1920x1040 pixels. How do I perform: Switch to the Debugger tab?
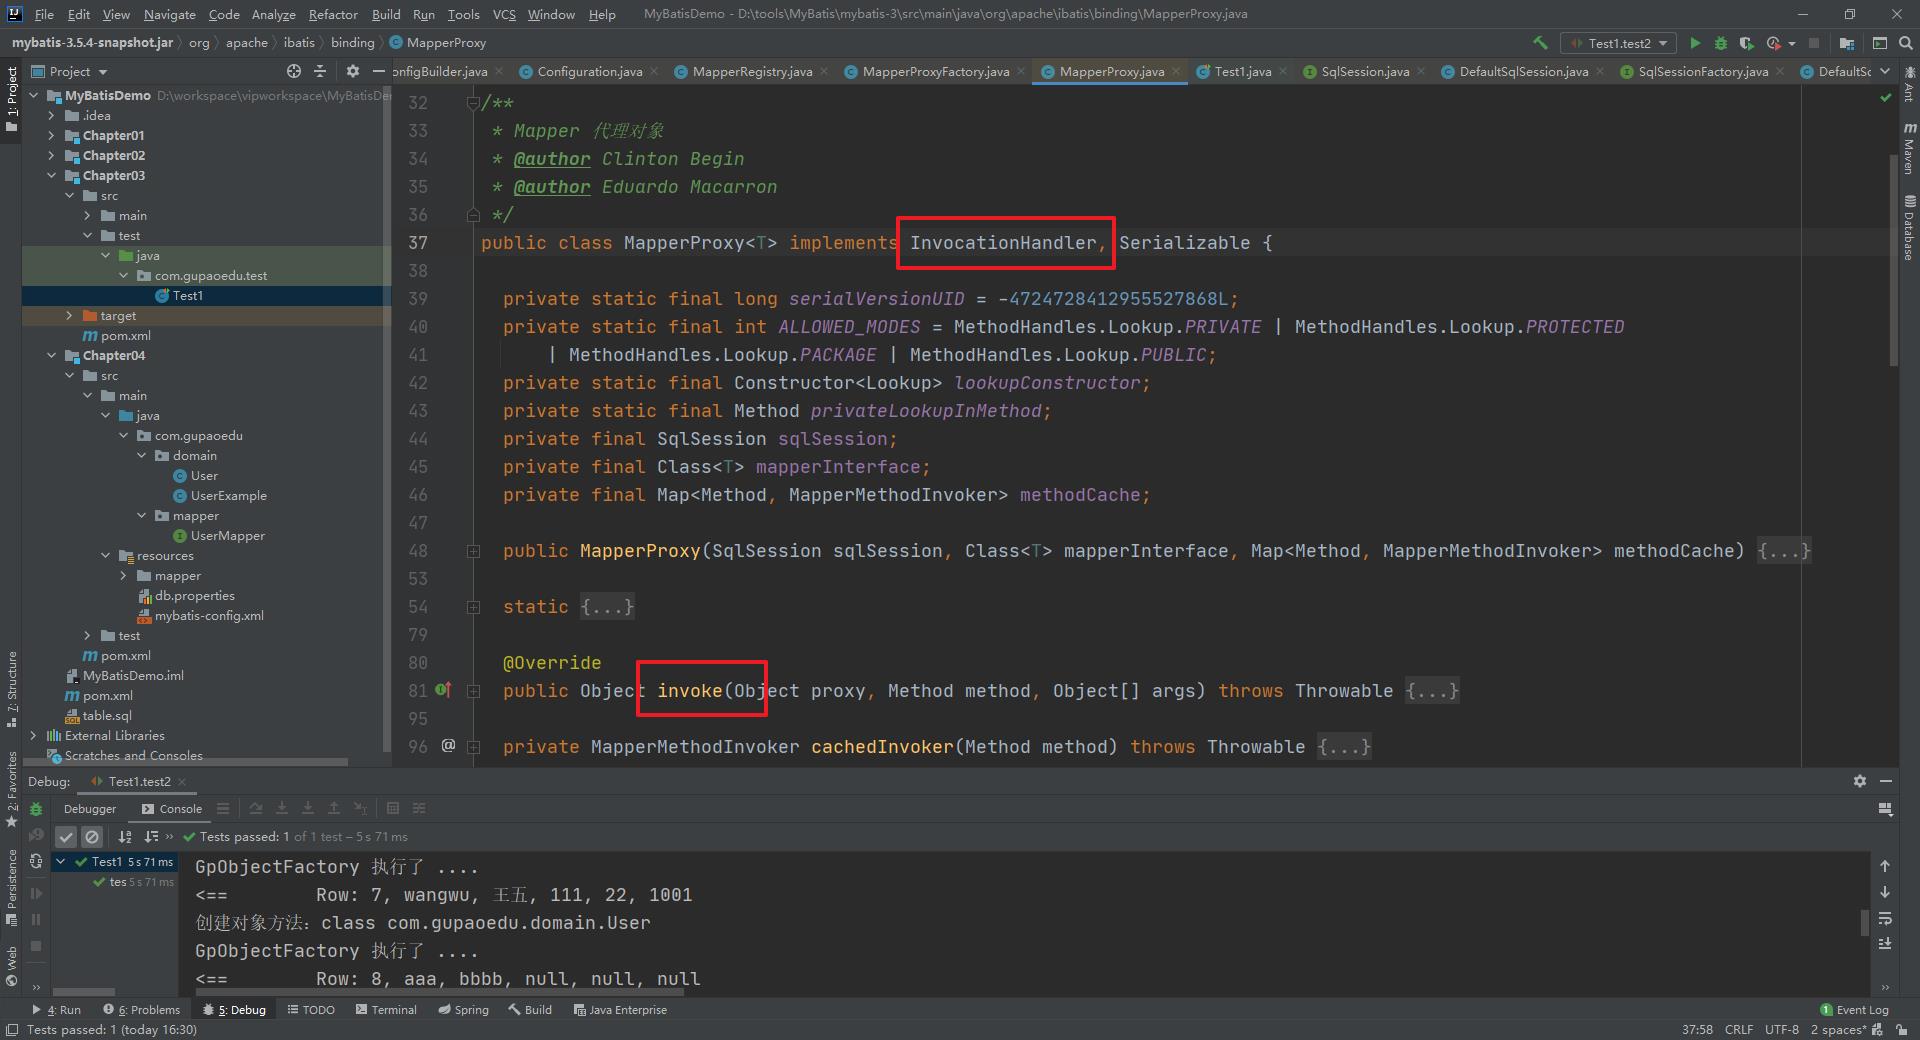coord(90,809)
